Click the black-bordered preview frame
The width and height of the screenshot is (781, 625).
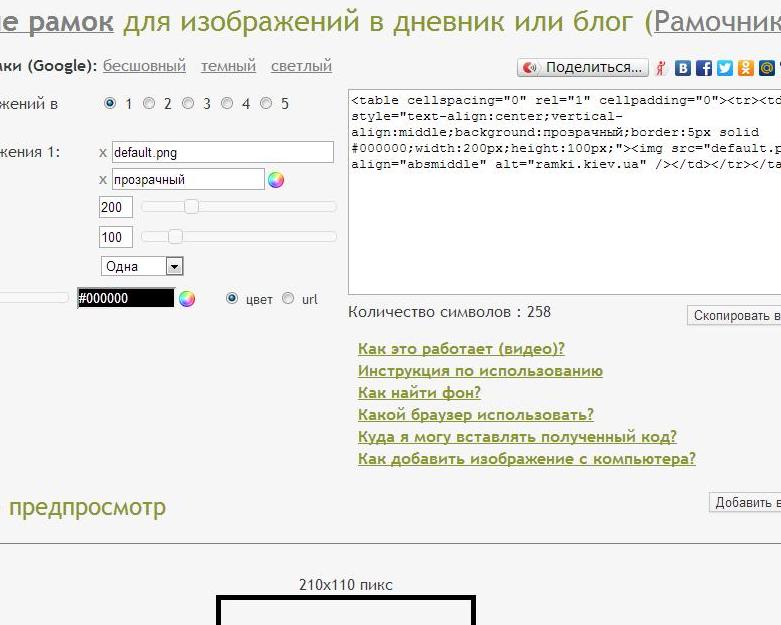coord(346,610)
